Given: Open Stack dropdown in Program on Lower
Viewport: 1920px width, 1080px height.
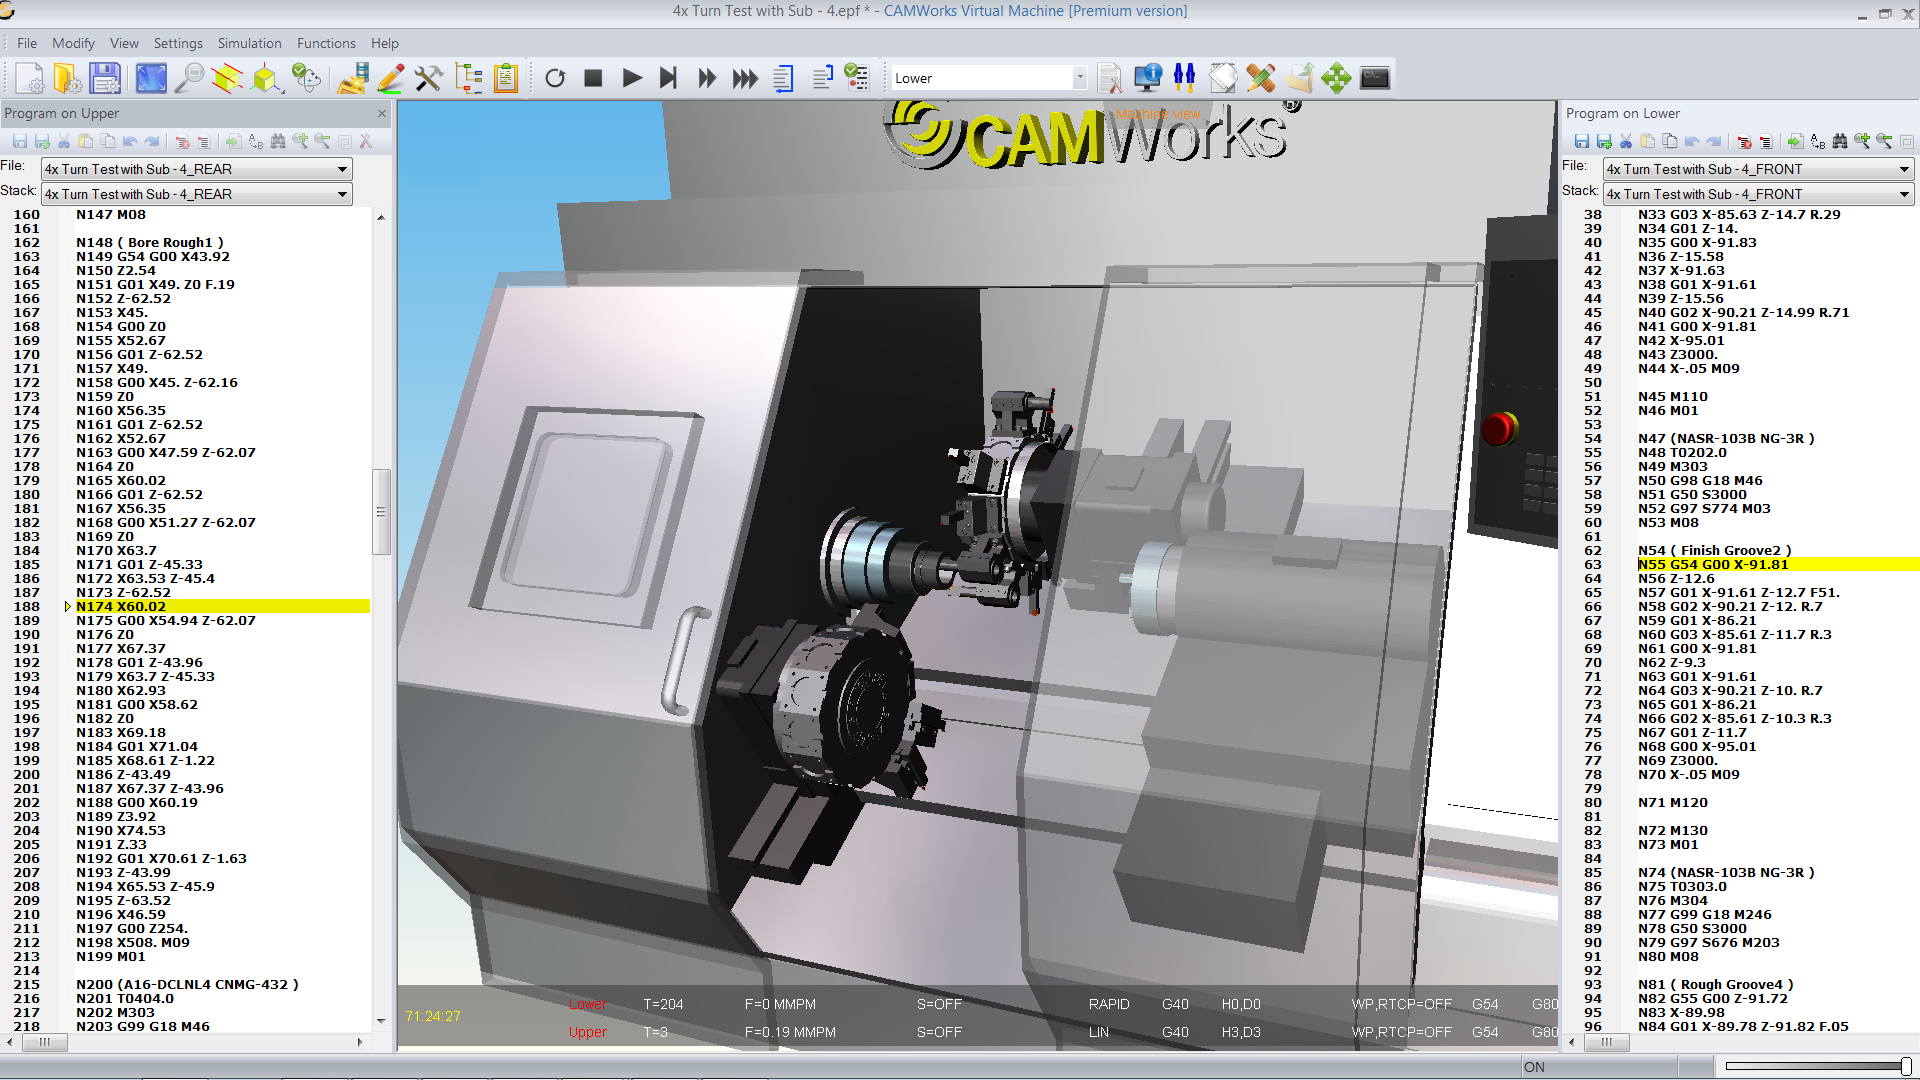Looking at the screenshot, I should (x=1758, y=194).
